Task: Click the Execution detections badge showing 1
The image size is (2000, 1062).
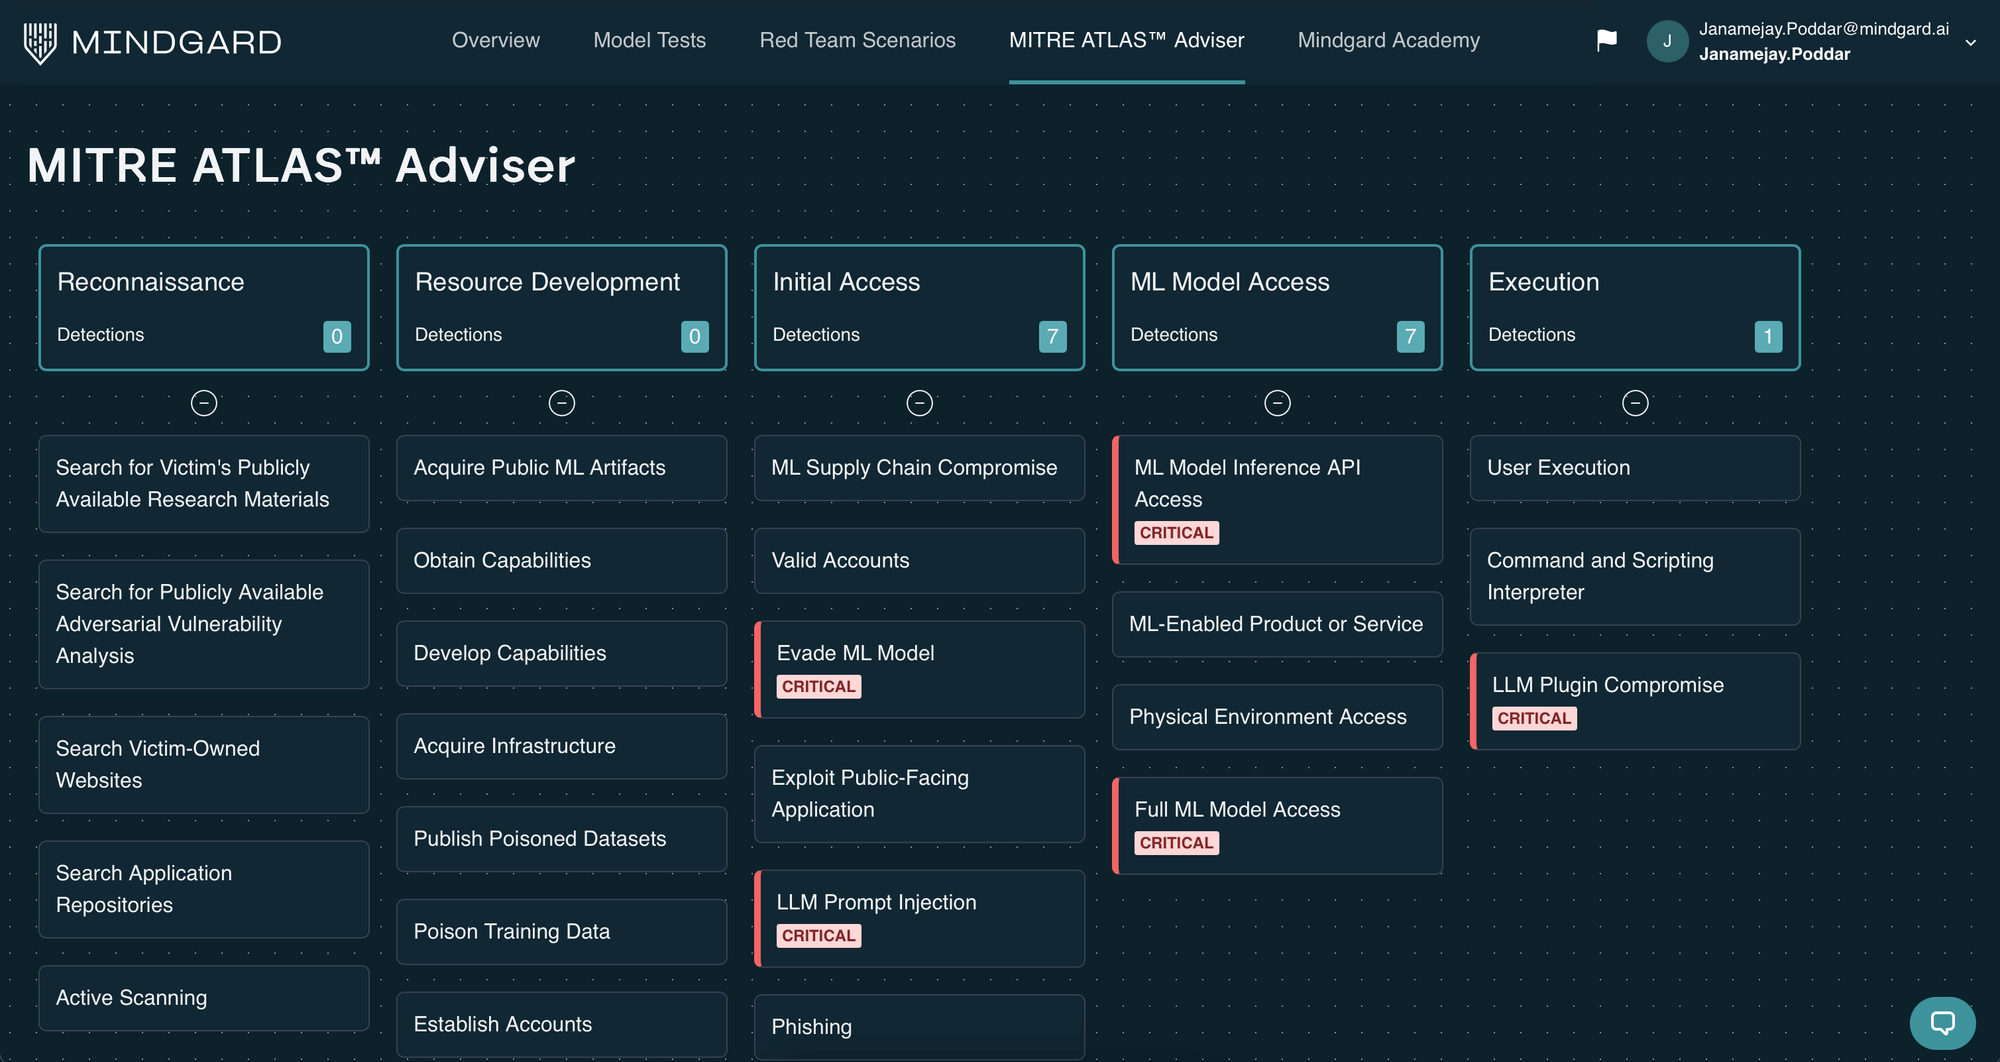Action: click(1768, 337)
